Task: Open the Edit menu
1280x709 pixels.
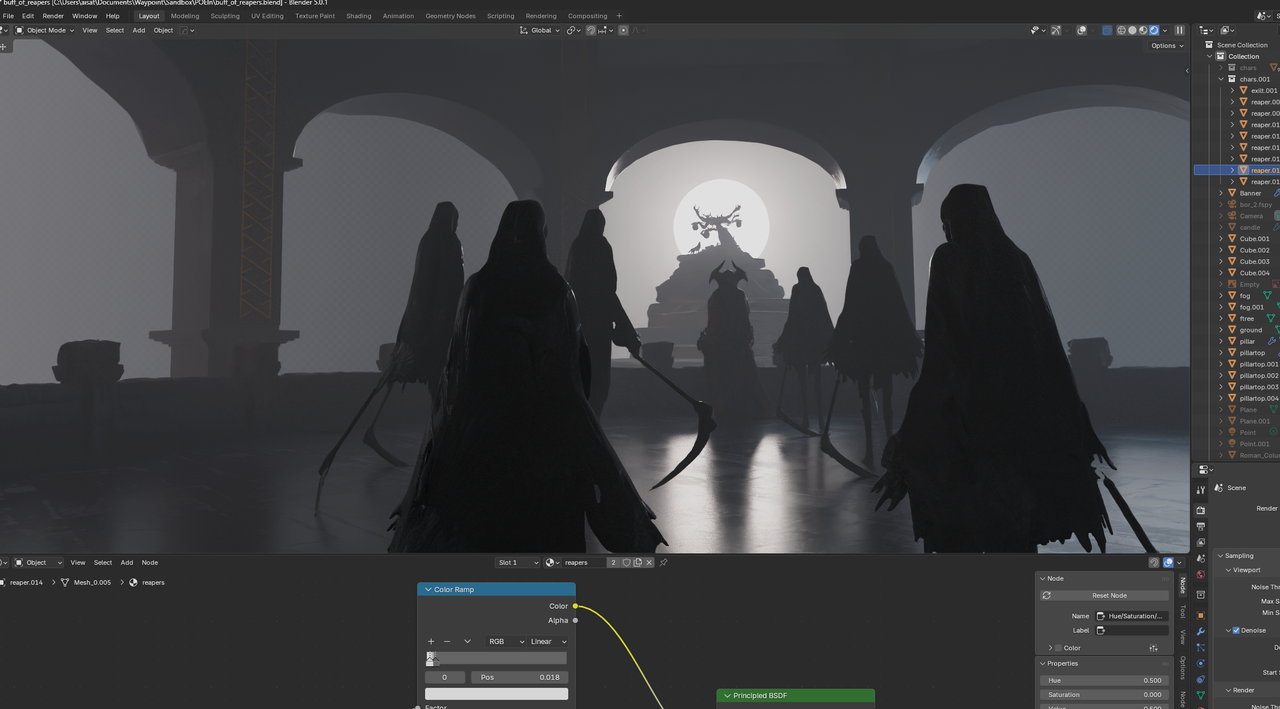Action: click(28, 16)
